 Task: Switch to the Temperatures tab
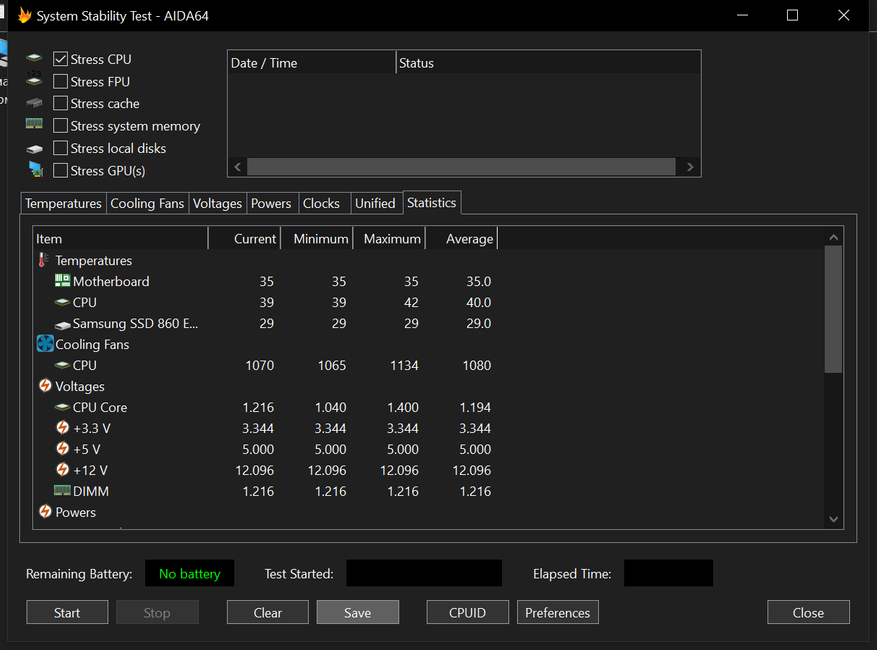pos(63,203)
